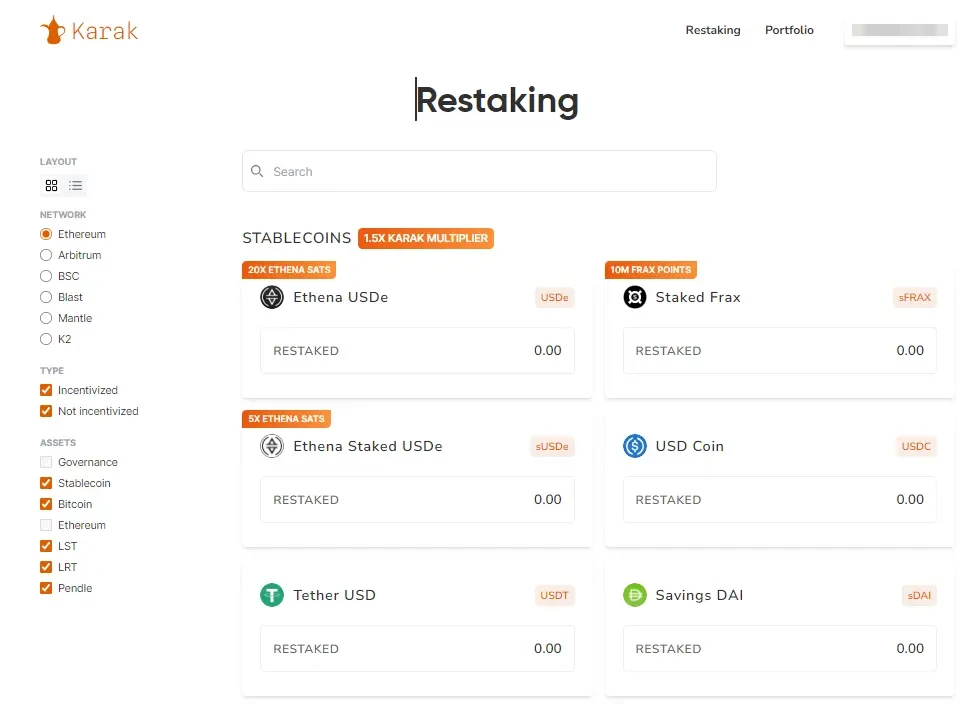Switch to grid layout view
Viewport: 970px width, 709px height.
[x=52, y=185]
